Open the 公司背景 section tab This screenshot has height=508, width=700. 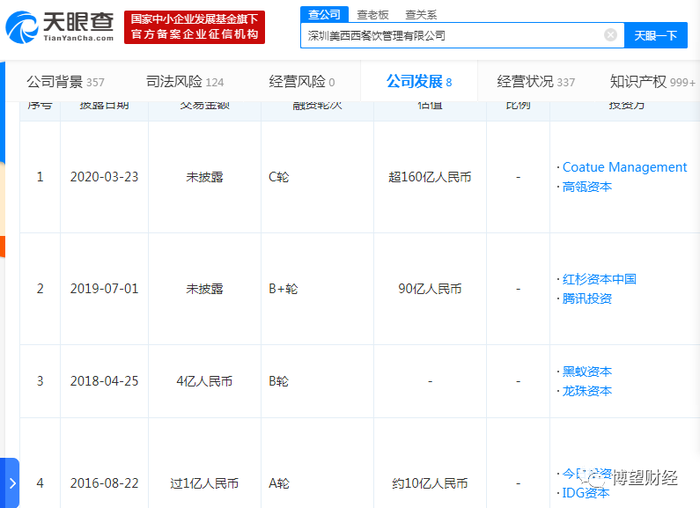point(65,82)
